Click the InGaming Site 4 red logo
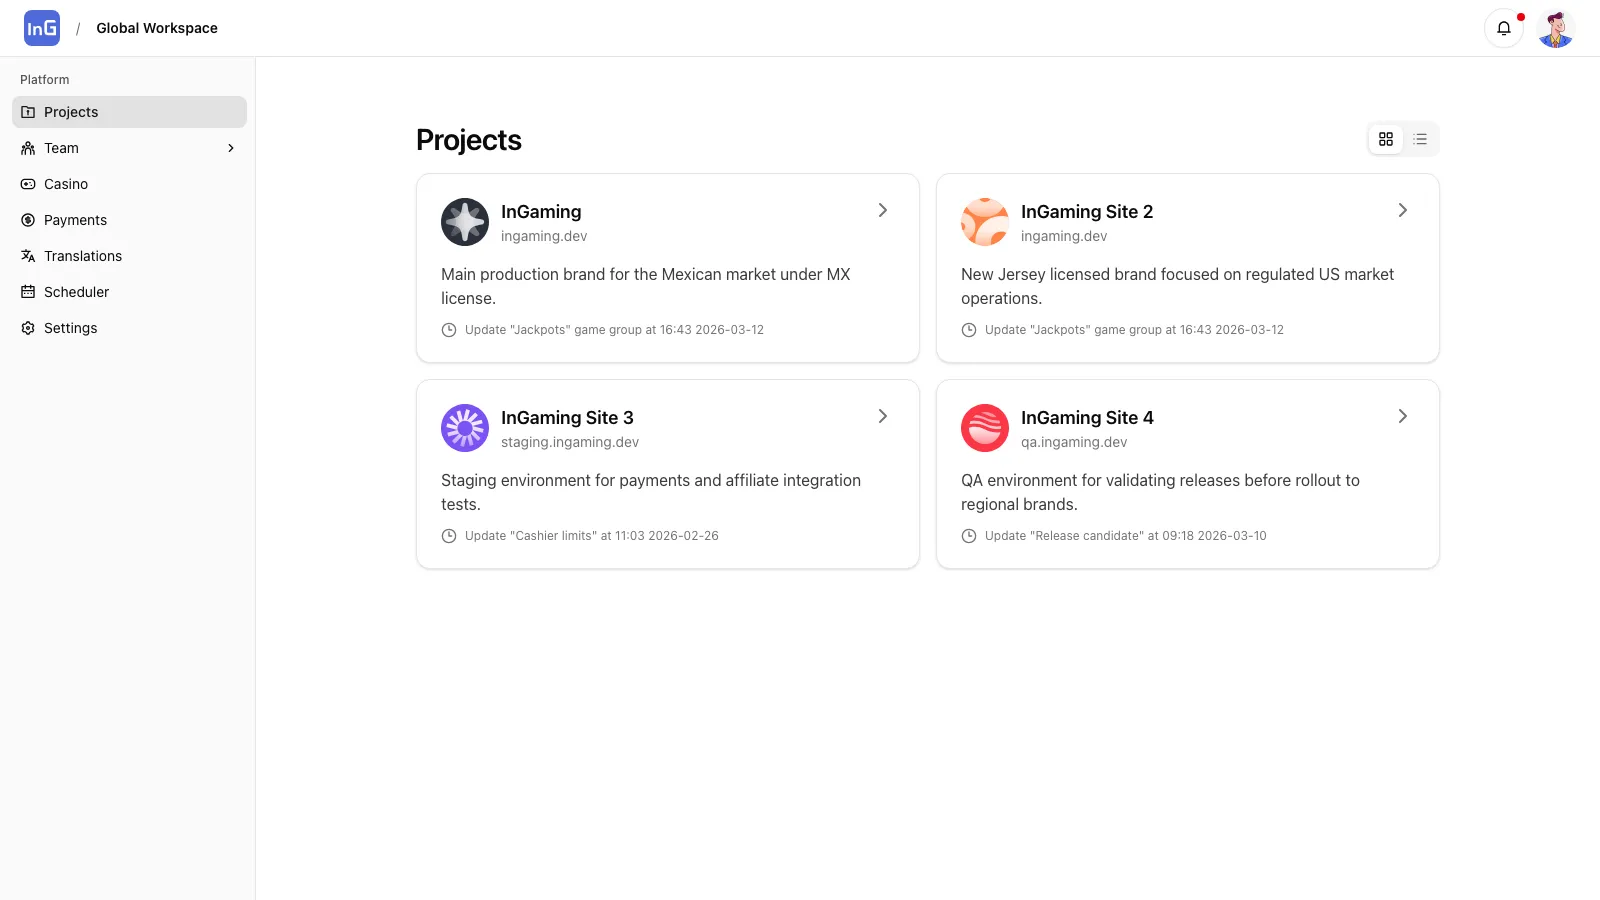Image resolution: width=1600 pixels, height=900 pixels. coord(985,428)
